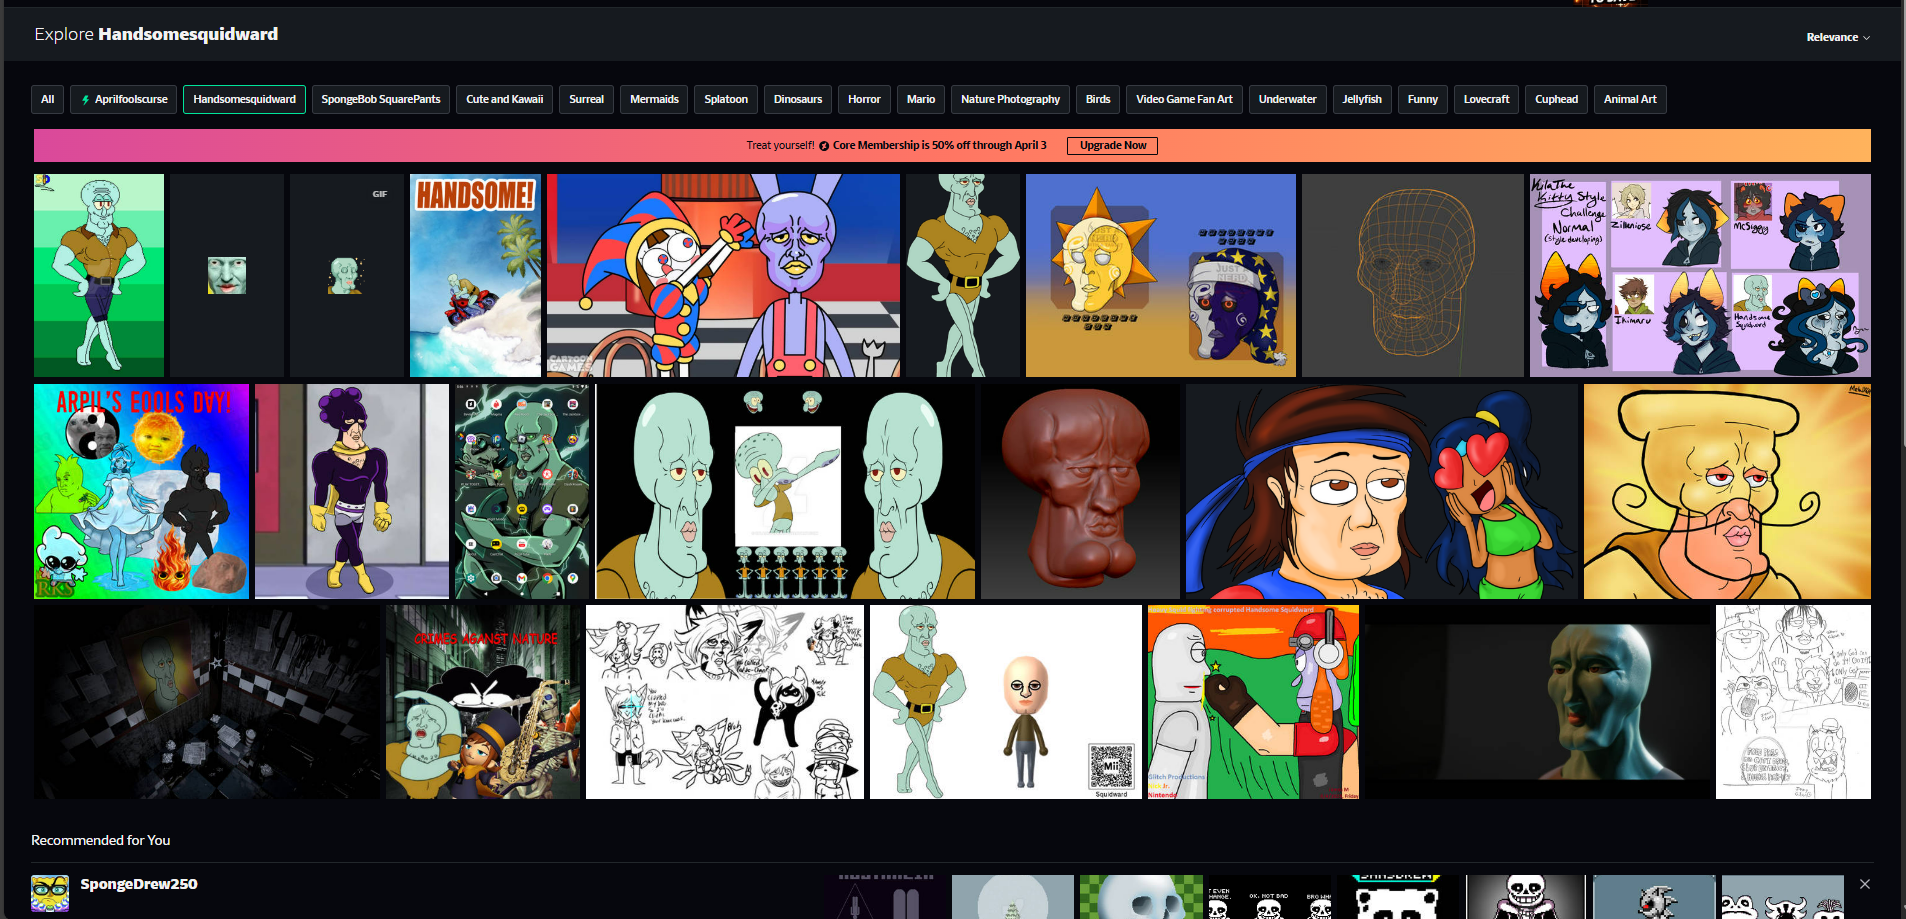The width and height of the screenshot is (1906, 919).
Task: Select the All tag filter
Action: click(x=48, y=99)
